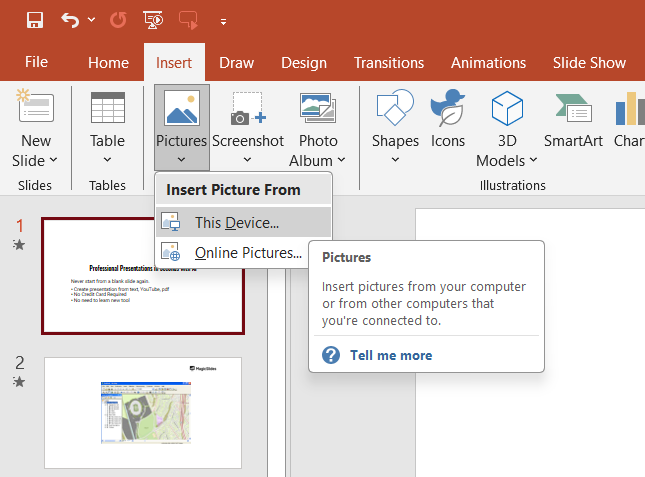This screenshot has height=477, width=645.
Task: Click the Shapes icon
Action: [395, 107]
